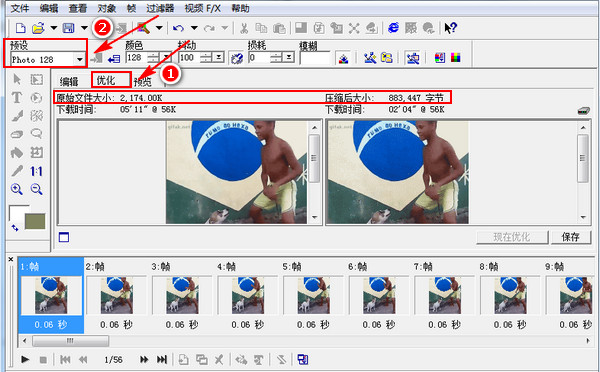The image size is (600, 372).
Task: Switch to the 预览 tab
Action: pyautogui.click(x=143, y=82)
